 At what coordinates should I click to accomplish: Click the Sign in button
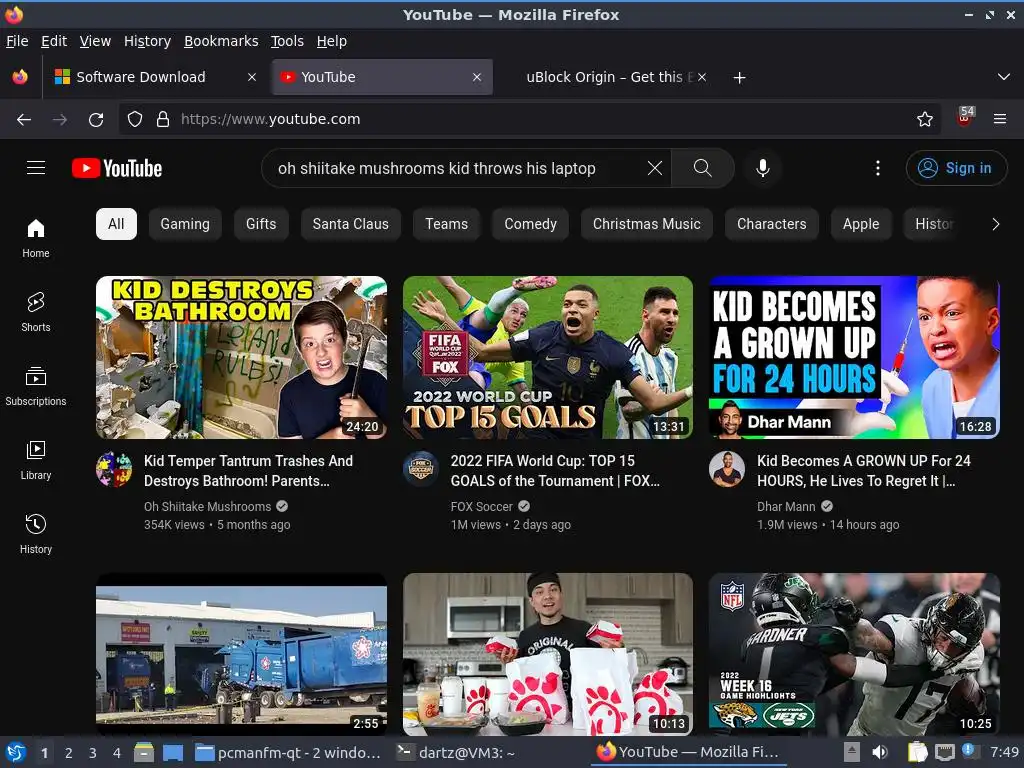(956, 168)
